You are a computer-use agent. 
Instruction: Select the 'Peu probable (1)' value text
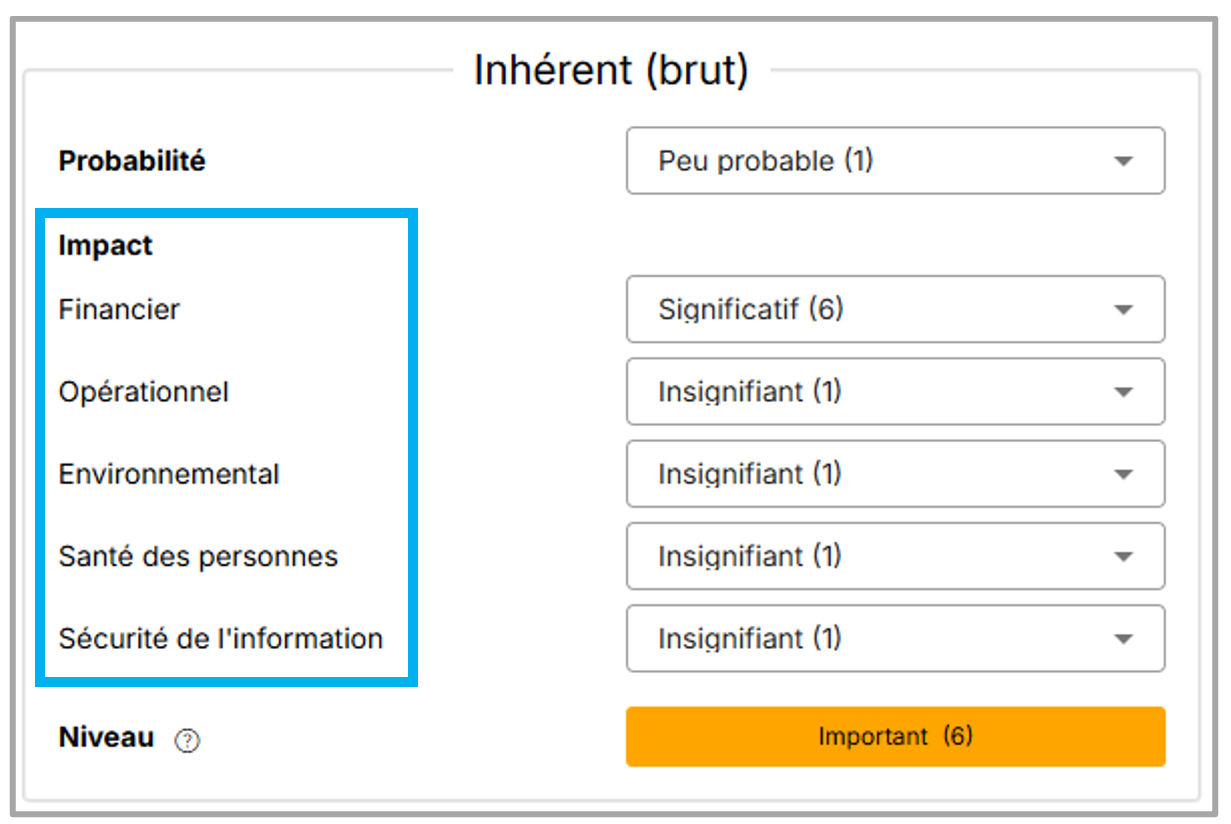765,161
